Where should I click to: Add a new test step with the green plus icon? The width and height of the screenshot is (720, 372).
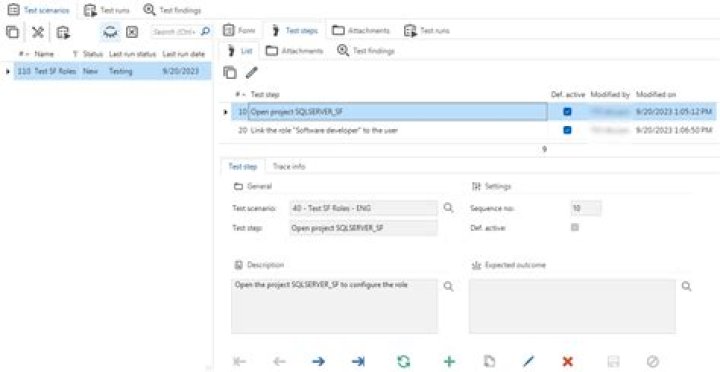tap(450, 362)
